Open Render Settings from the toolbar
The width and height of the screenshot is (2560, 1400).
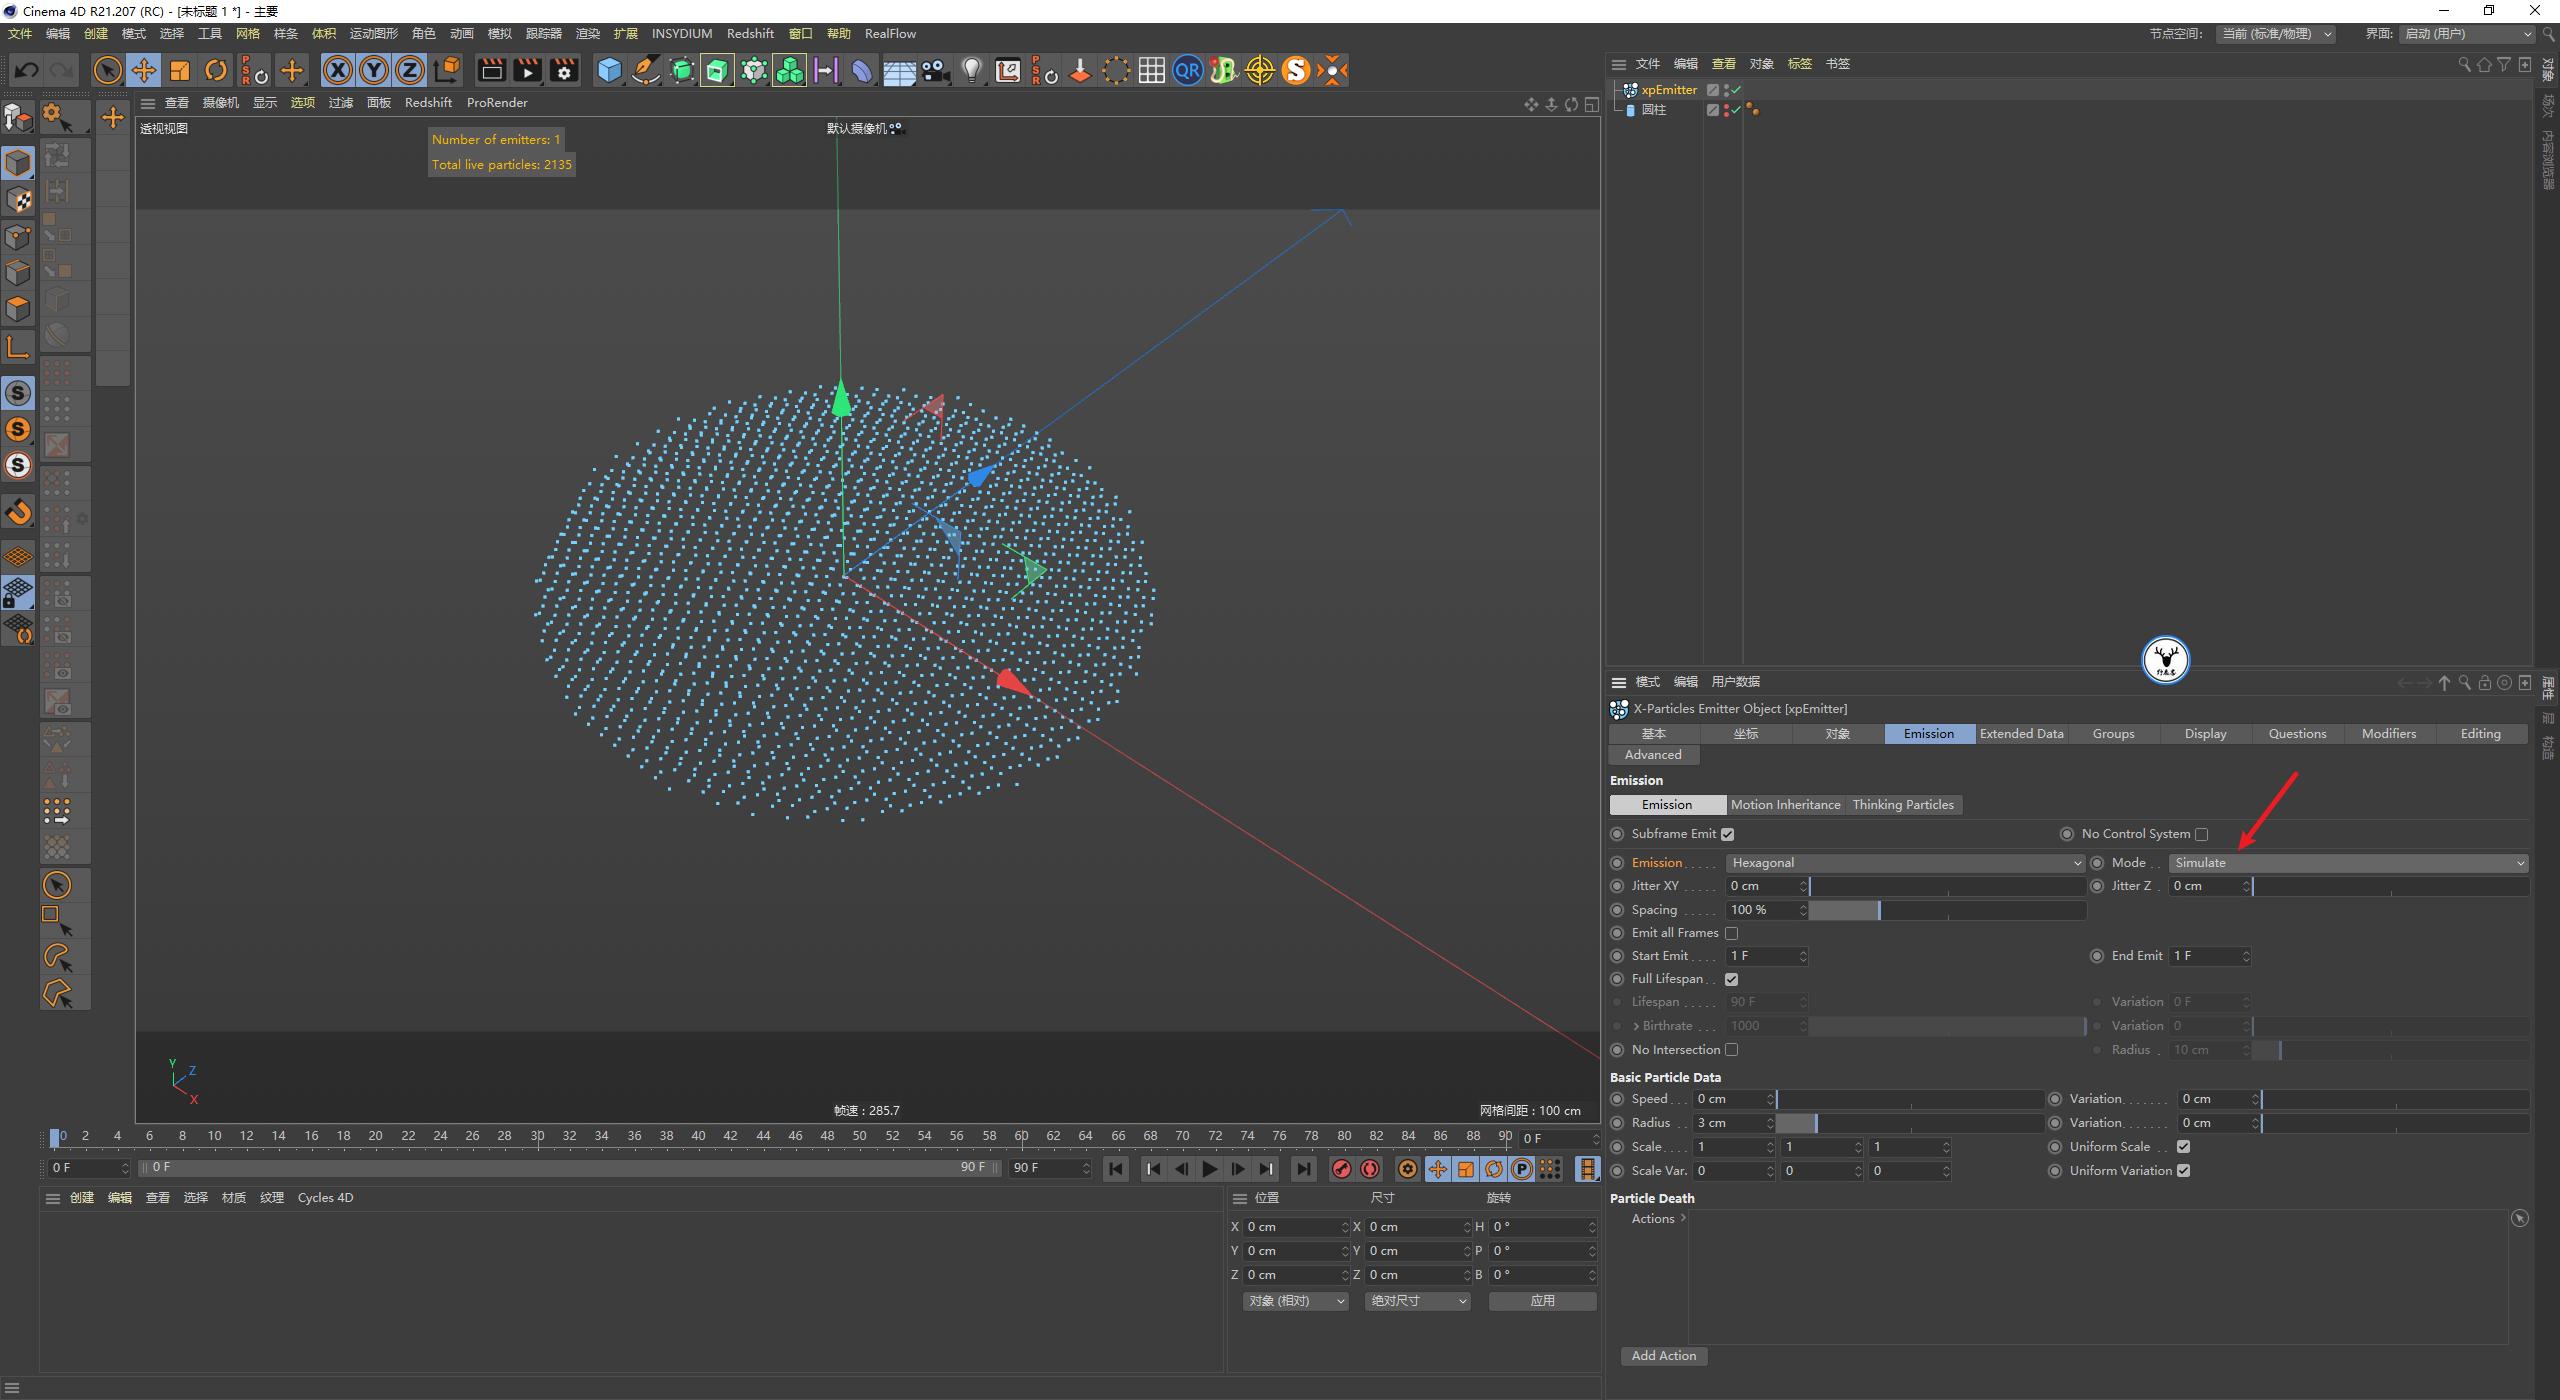pos(564,70)
